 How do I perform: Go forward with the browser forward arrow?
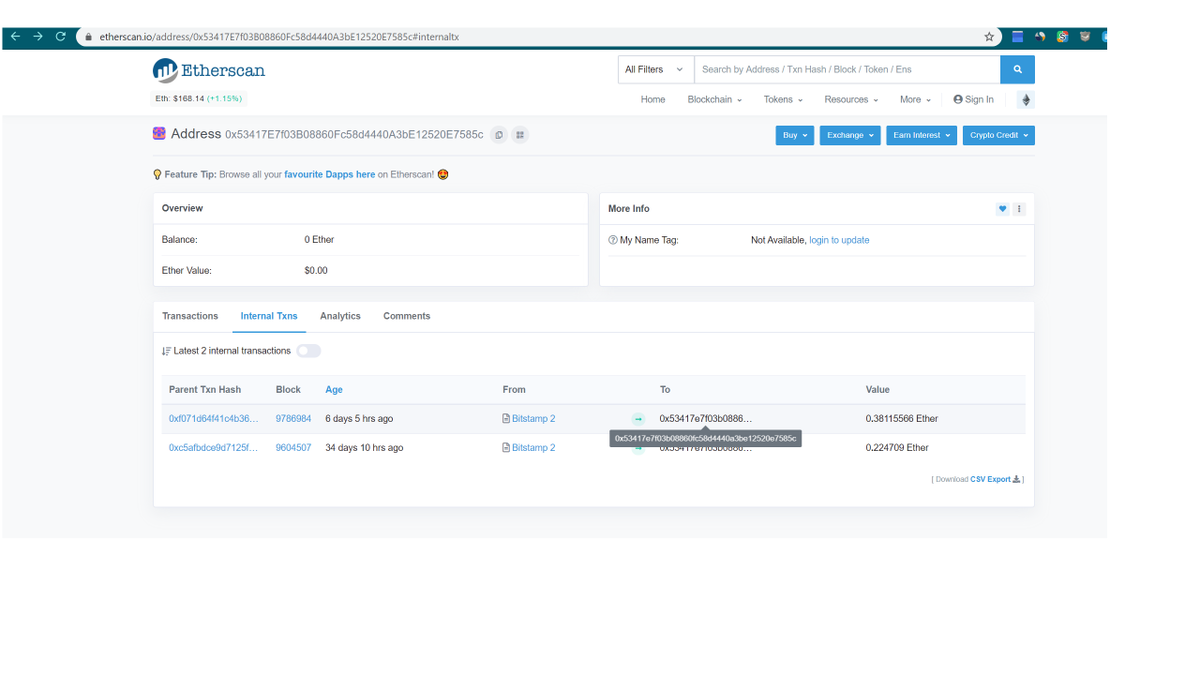(38, 37)
